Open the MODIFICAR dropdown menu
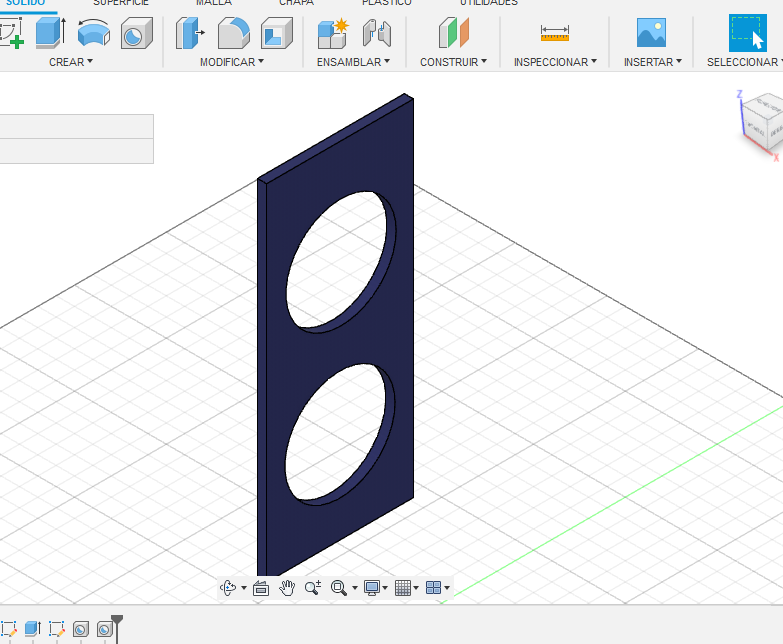The image size is (783, 644). [x=232, y=62]
